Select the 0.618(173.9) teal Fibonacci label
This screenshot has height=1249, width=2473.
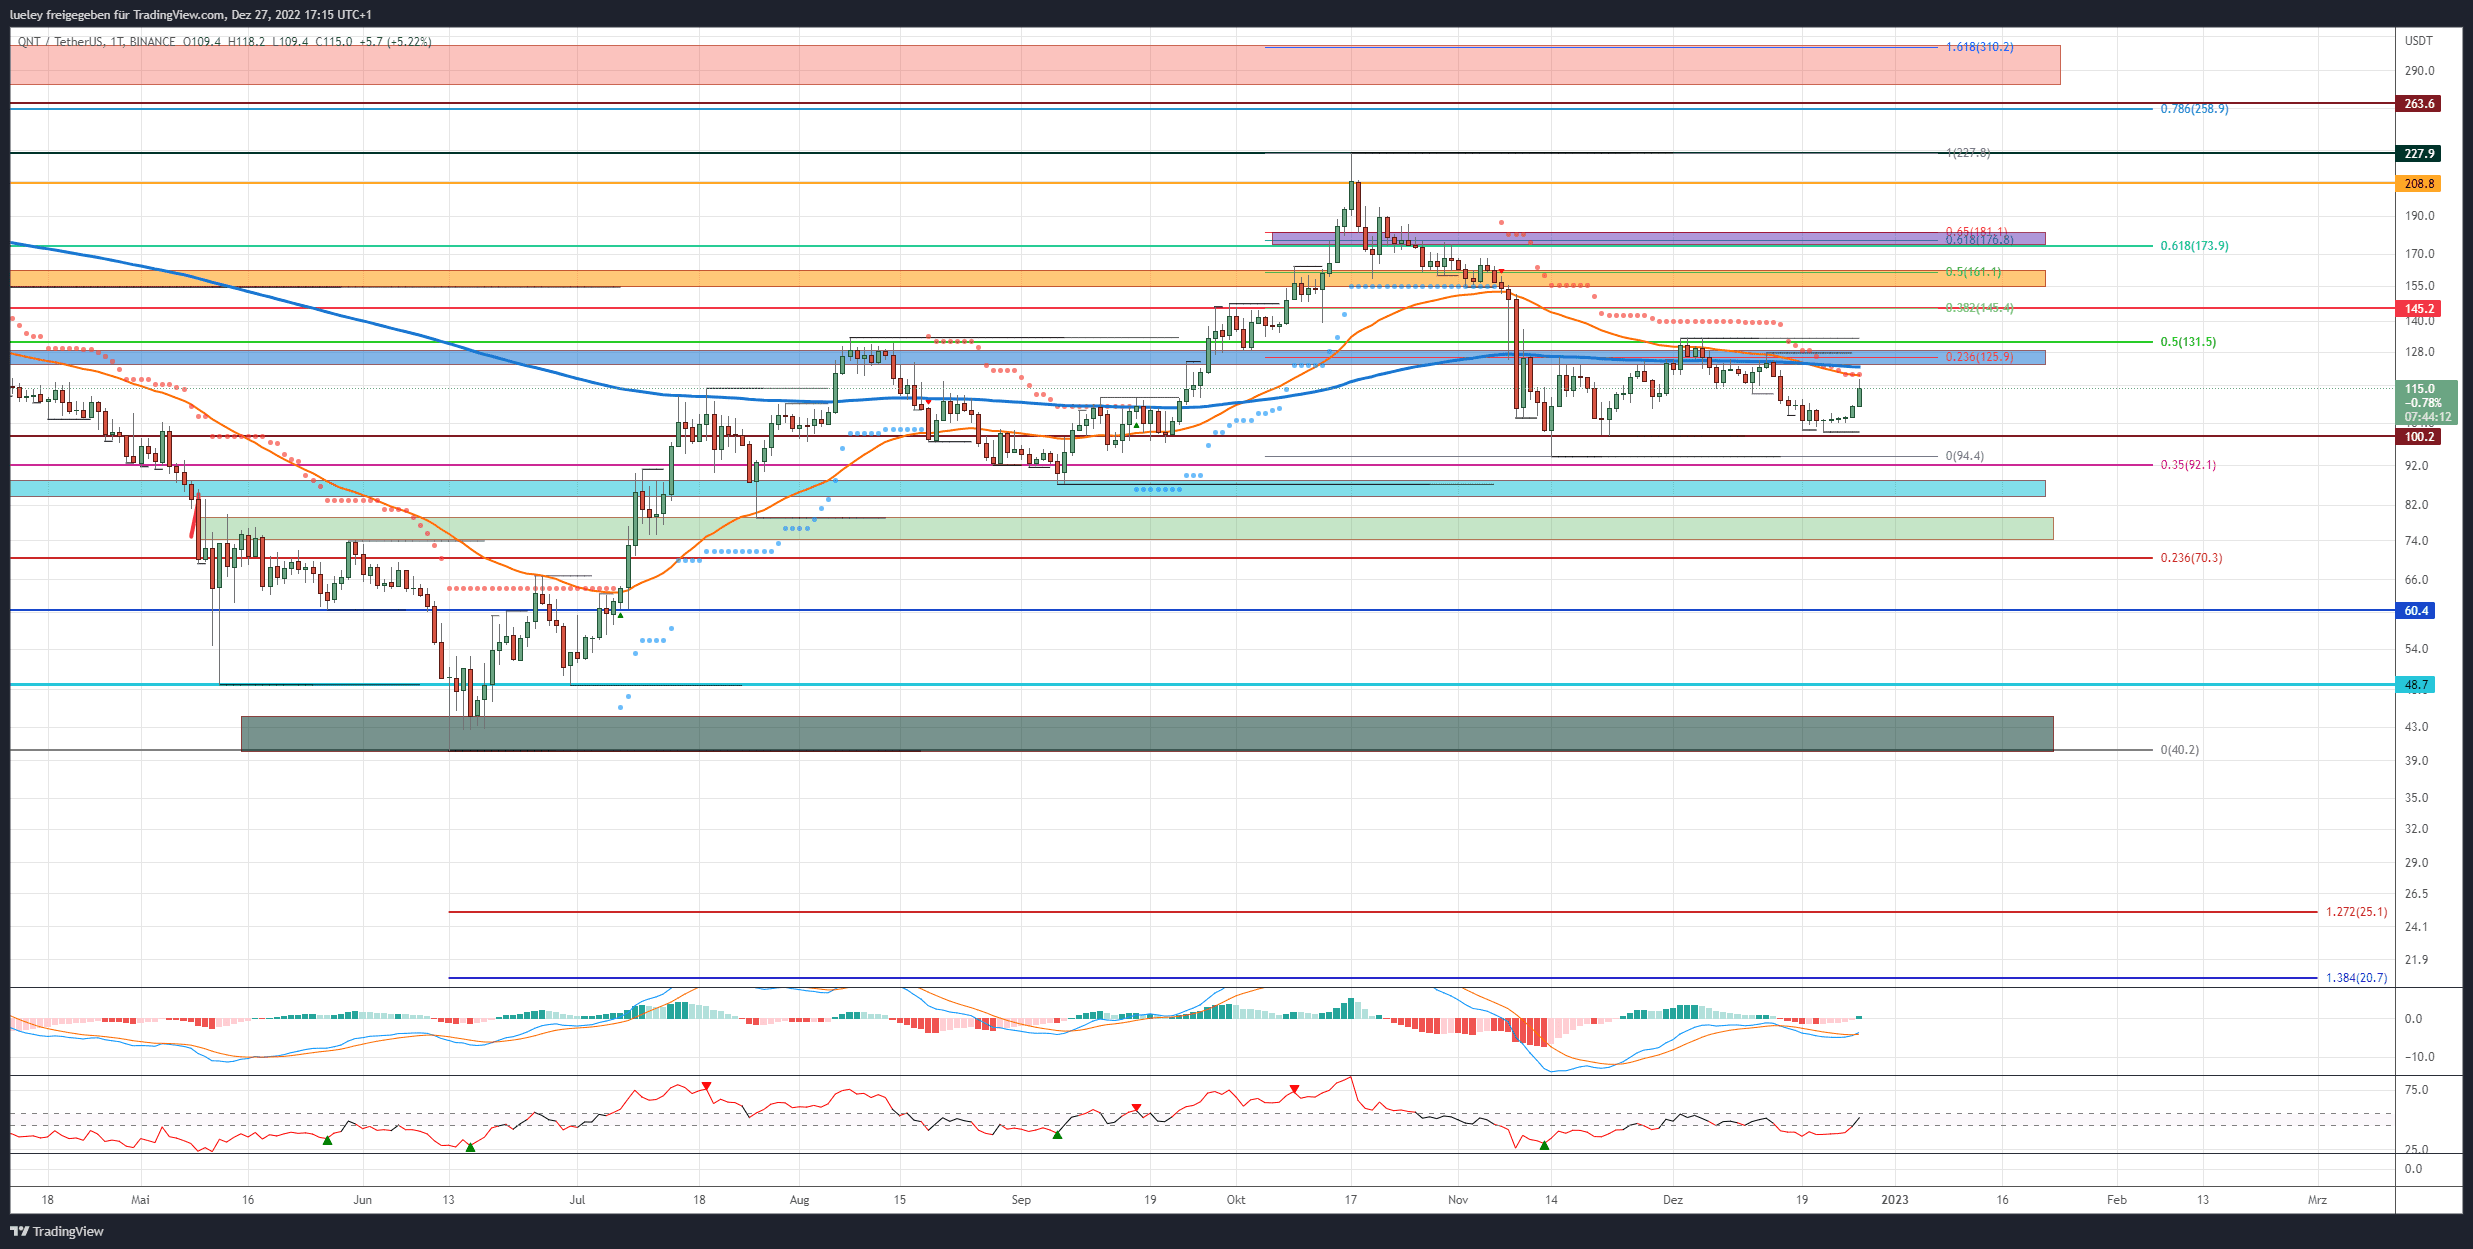(x=2194, y=246)
